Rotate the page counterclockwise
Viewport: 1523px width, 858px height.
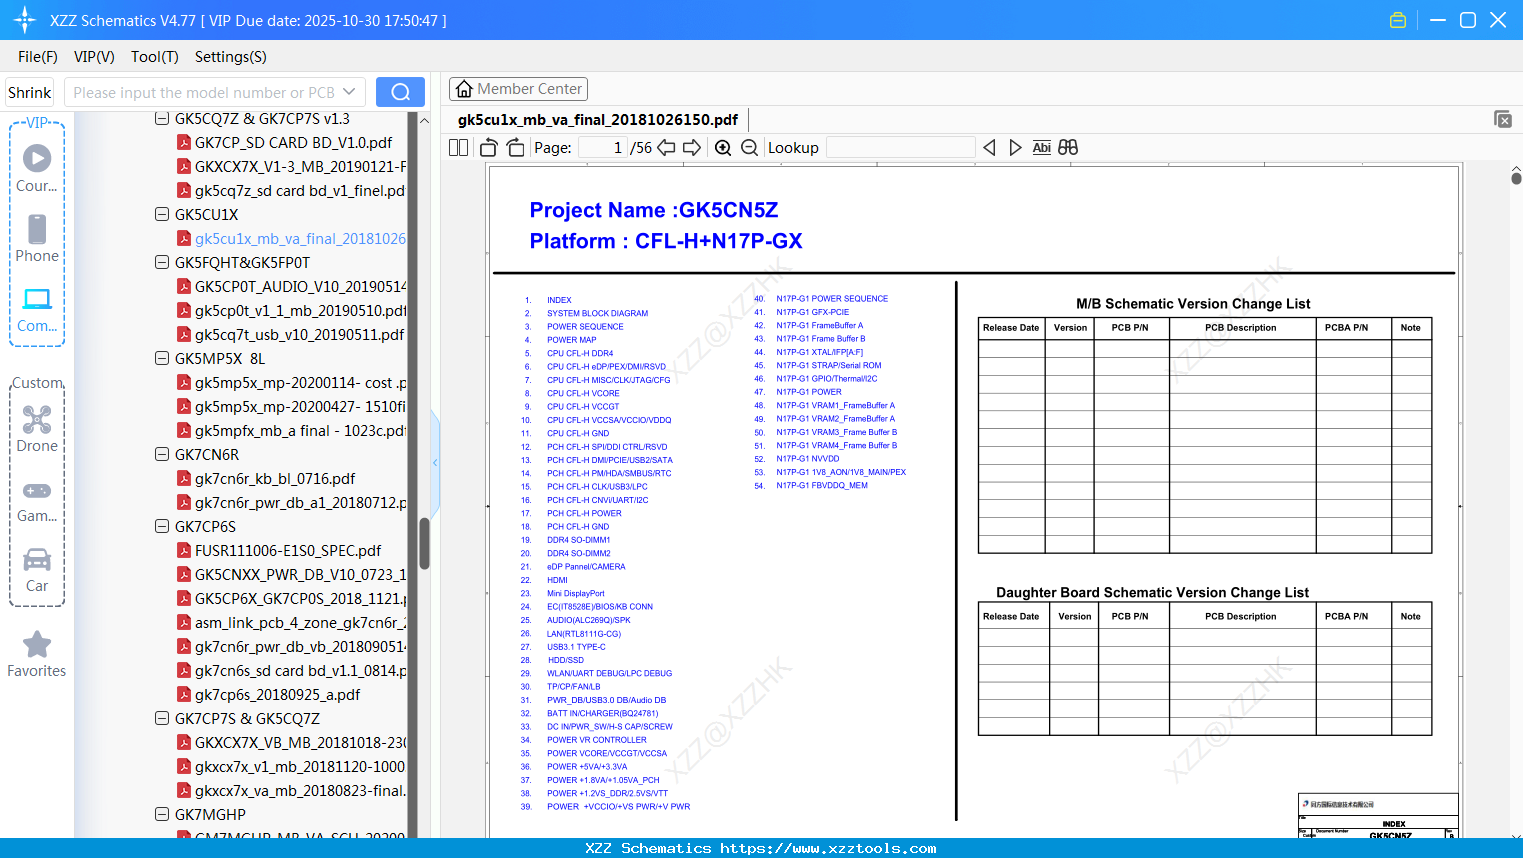(489, 148)
